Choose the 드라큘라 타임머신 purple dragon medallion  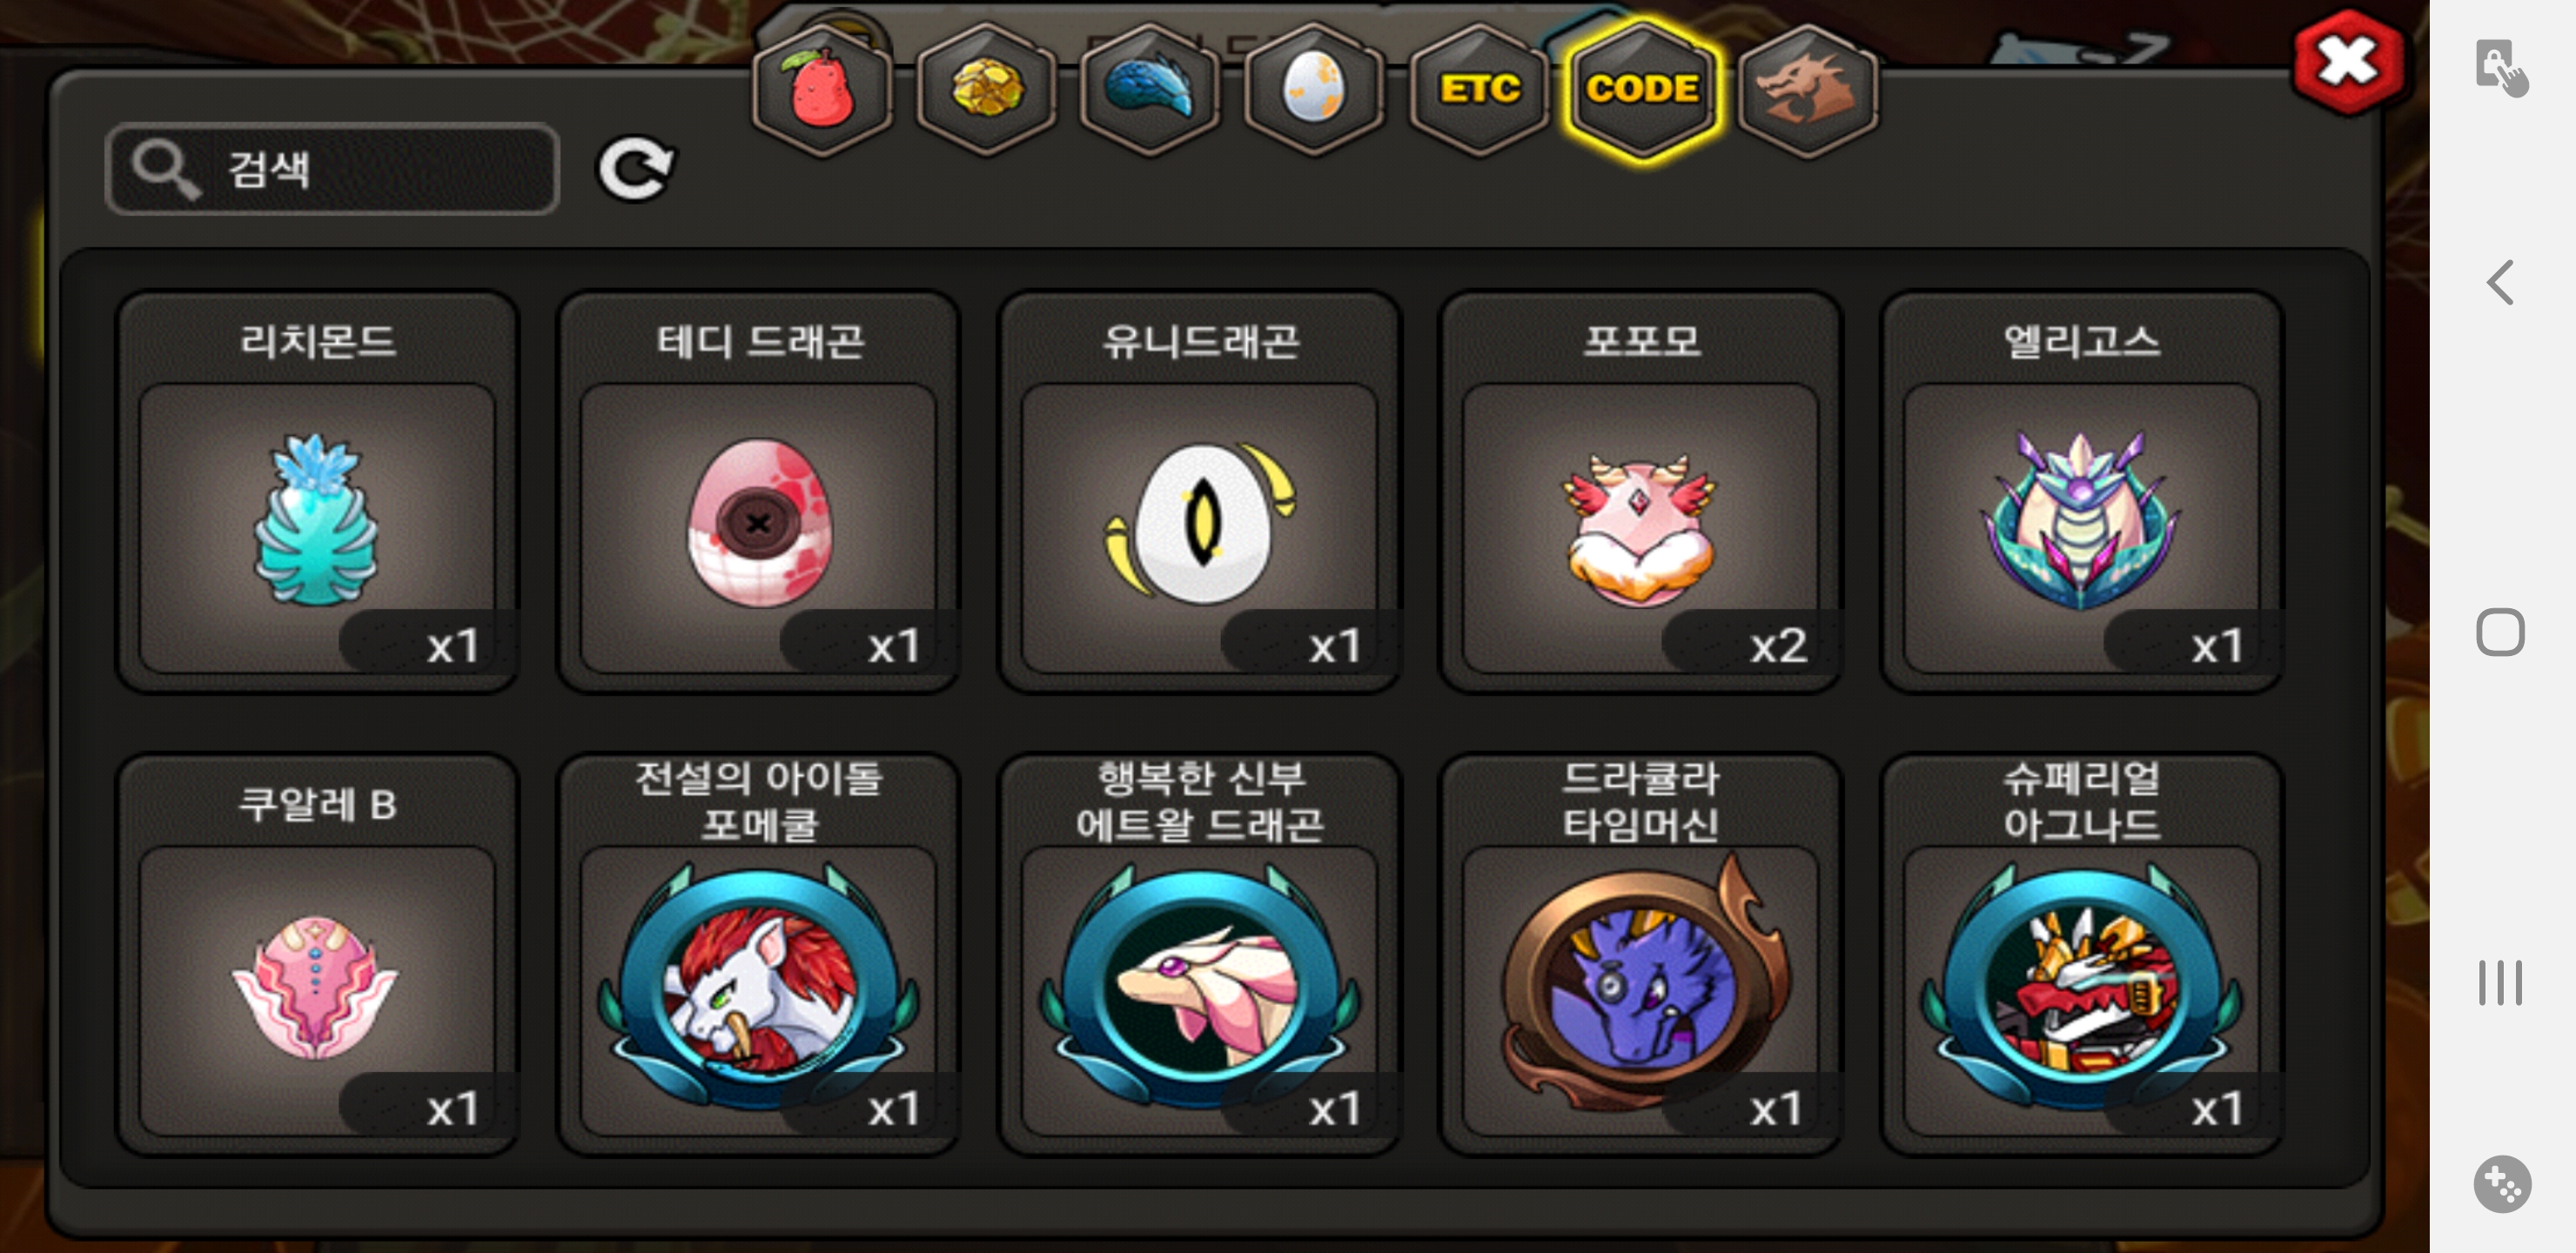[x=1640, y=954]
